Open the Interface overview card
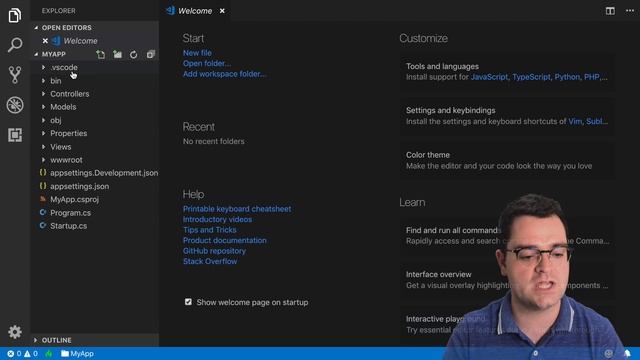 (507, 280)
